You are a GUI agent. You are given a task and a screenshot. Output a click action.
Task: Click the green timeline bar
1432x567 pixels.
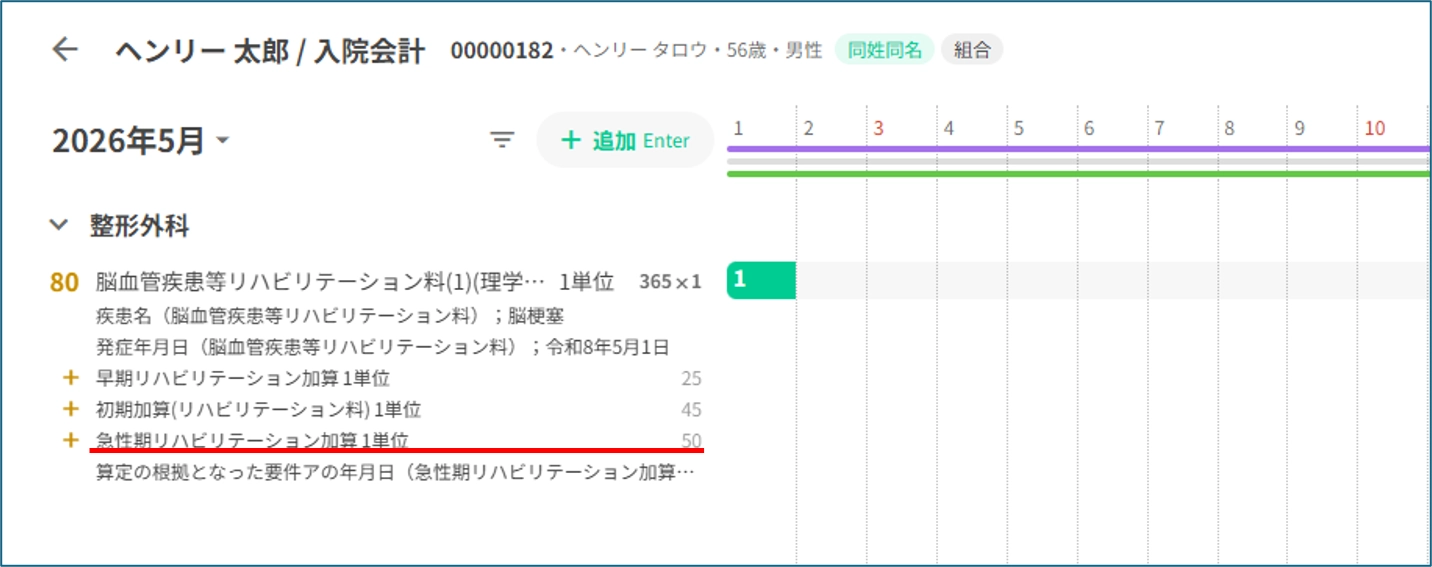point(1079,174)
